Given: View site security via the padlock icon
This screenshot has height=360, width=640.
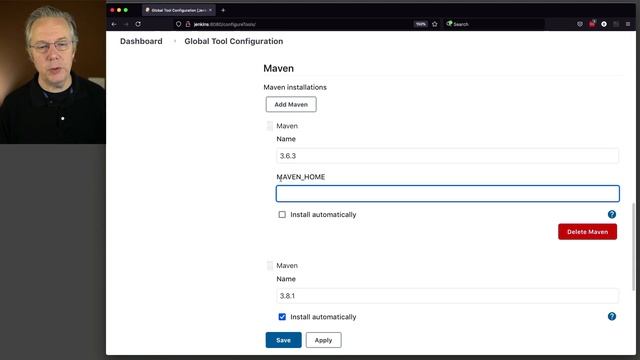Looking at the screenshot, I should point(188,24).
